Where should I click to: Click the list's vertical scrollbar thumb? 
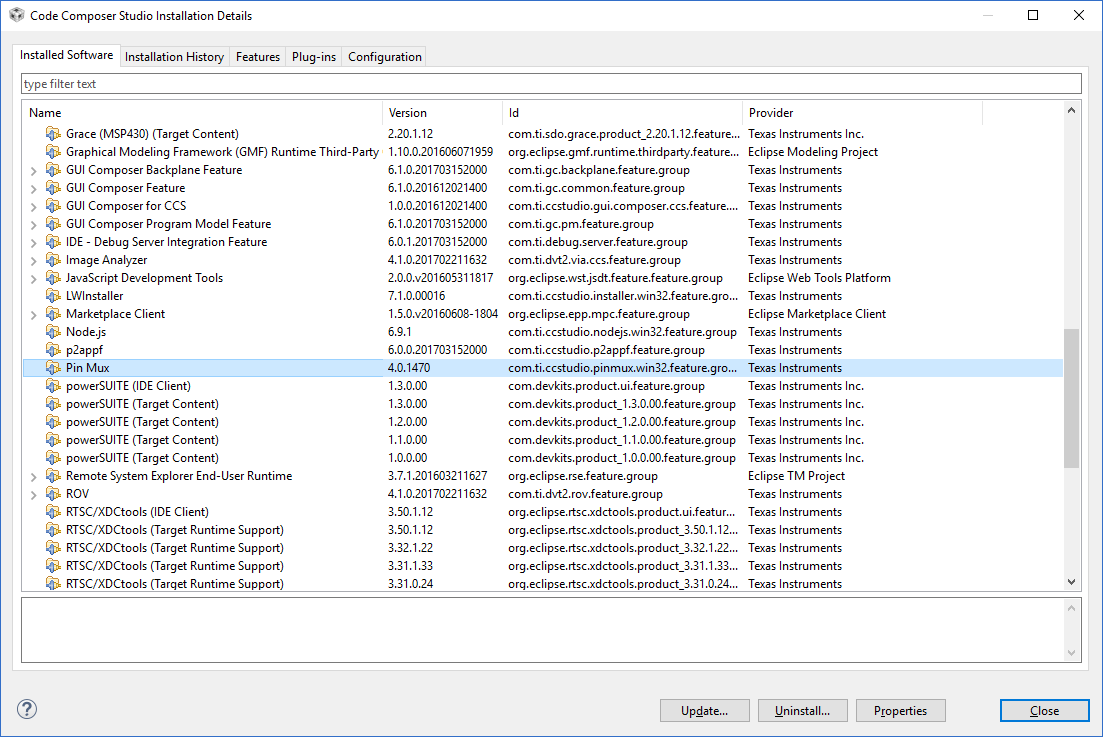pyautogui.click(x=1071, y=398)
